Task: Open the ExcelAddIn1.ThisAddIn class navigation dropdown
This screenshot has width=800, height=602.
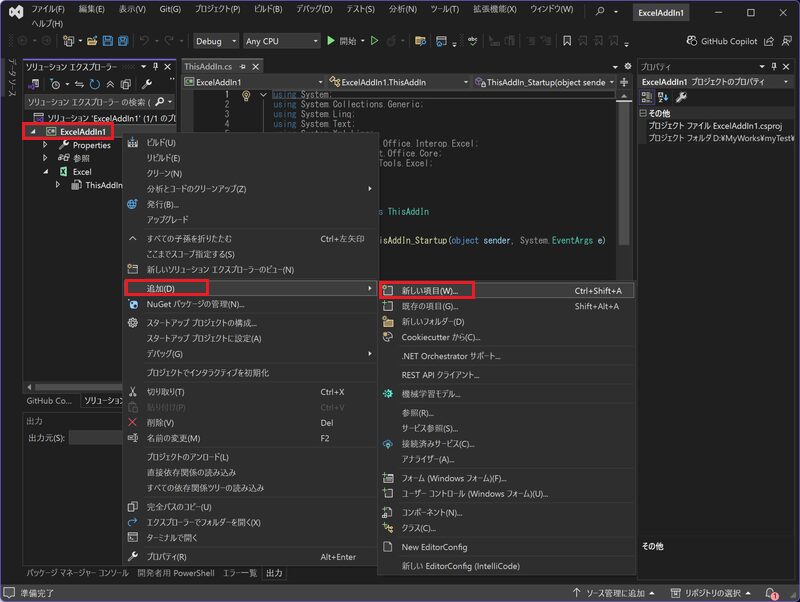Action: pyautogui.click(x=396, y=82)
